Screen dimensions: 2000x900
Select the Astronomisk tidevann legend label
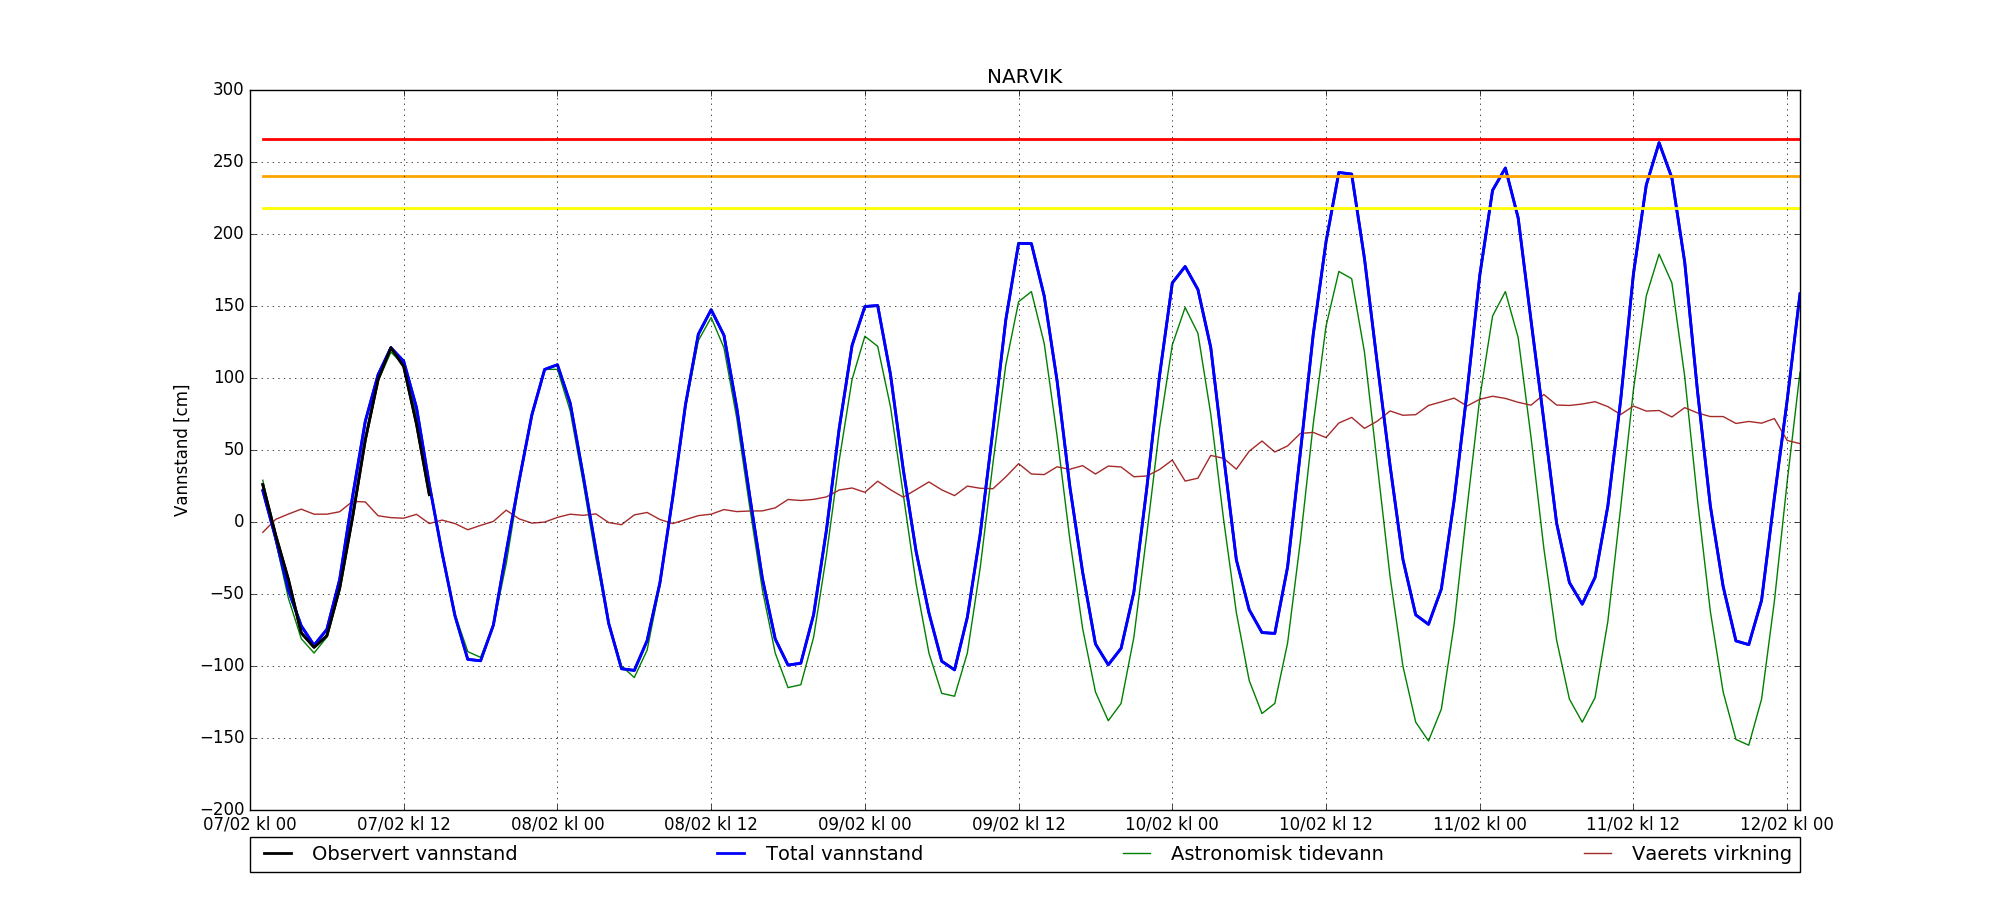(1277, 854)
